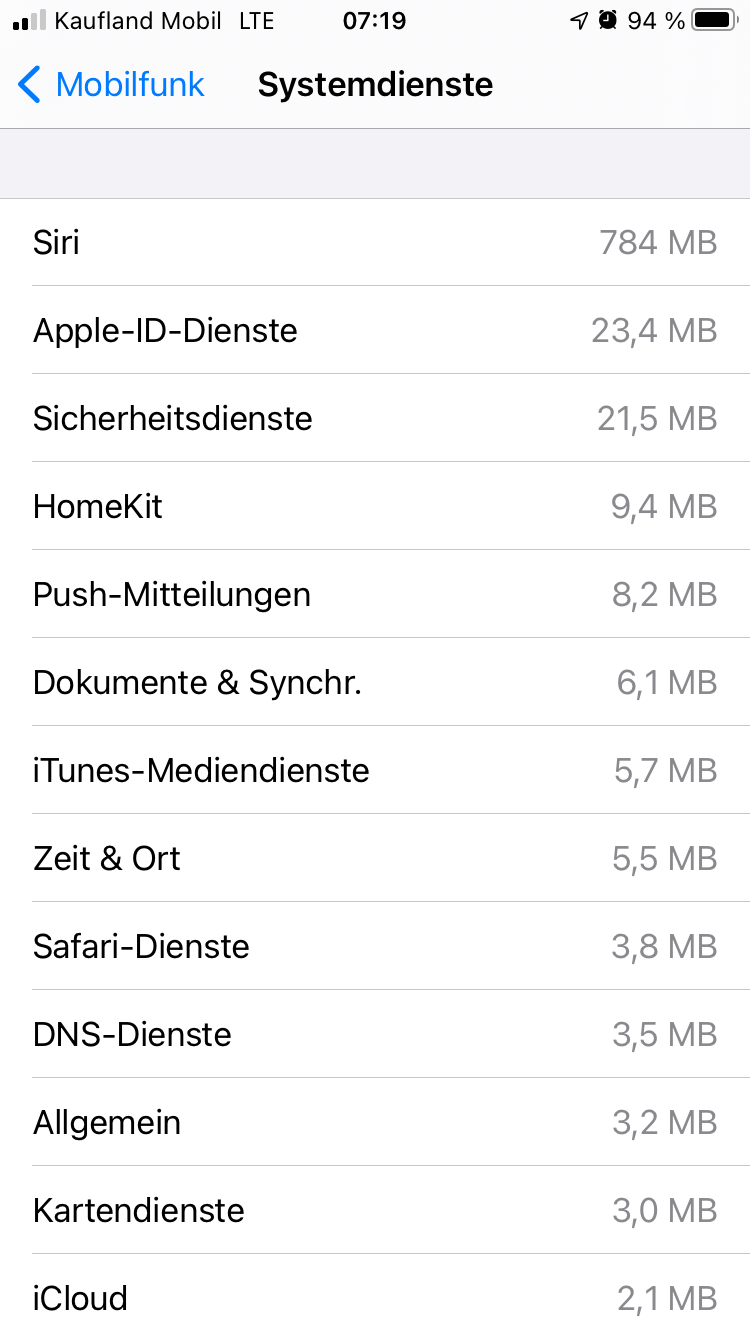The width and height of the screenshot is (750, 1334).
Task: Select Push-Mitteilungen in the list
Action: tap(375, 594)
